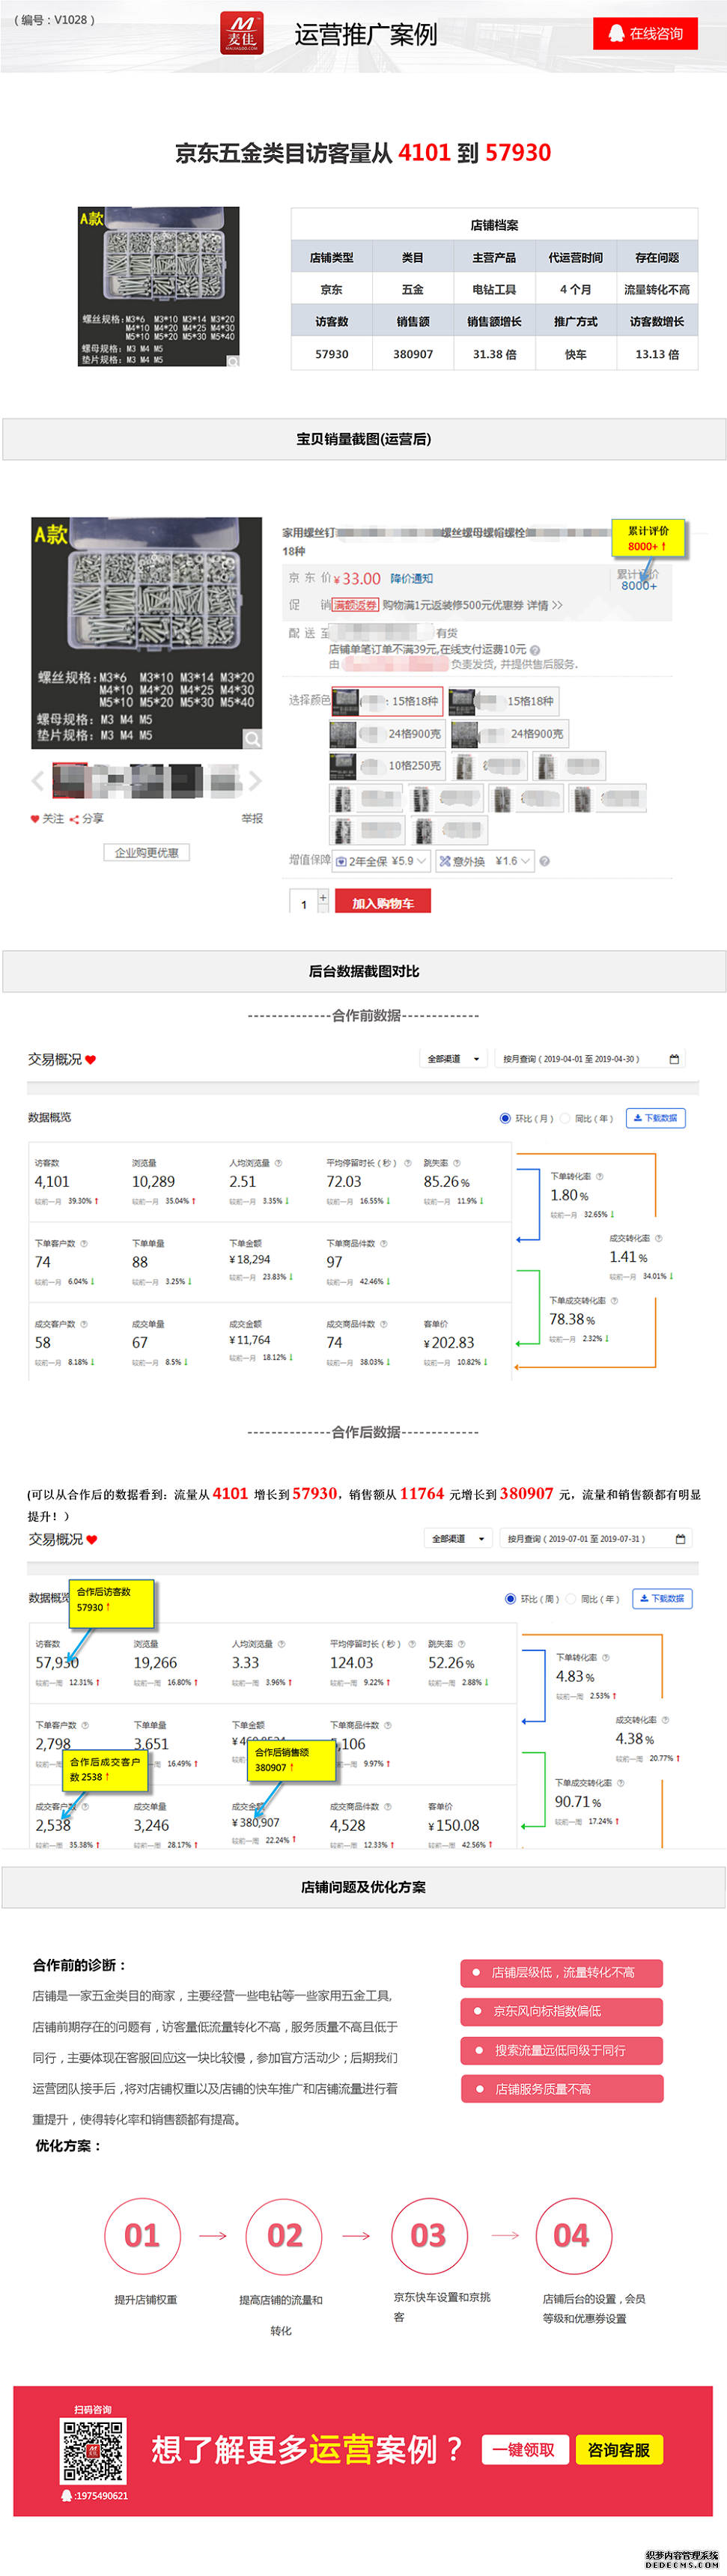Click the 京东风向标指数偏低 pill
The image size is (727, 2576).
[x=562, y=2011]
